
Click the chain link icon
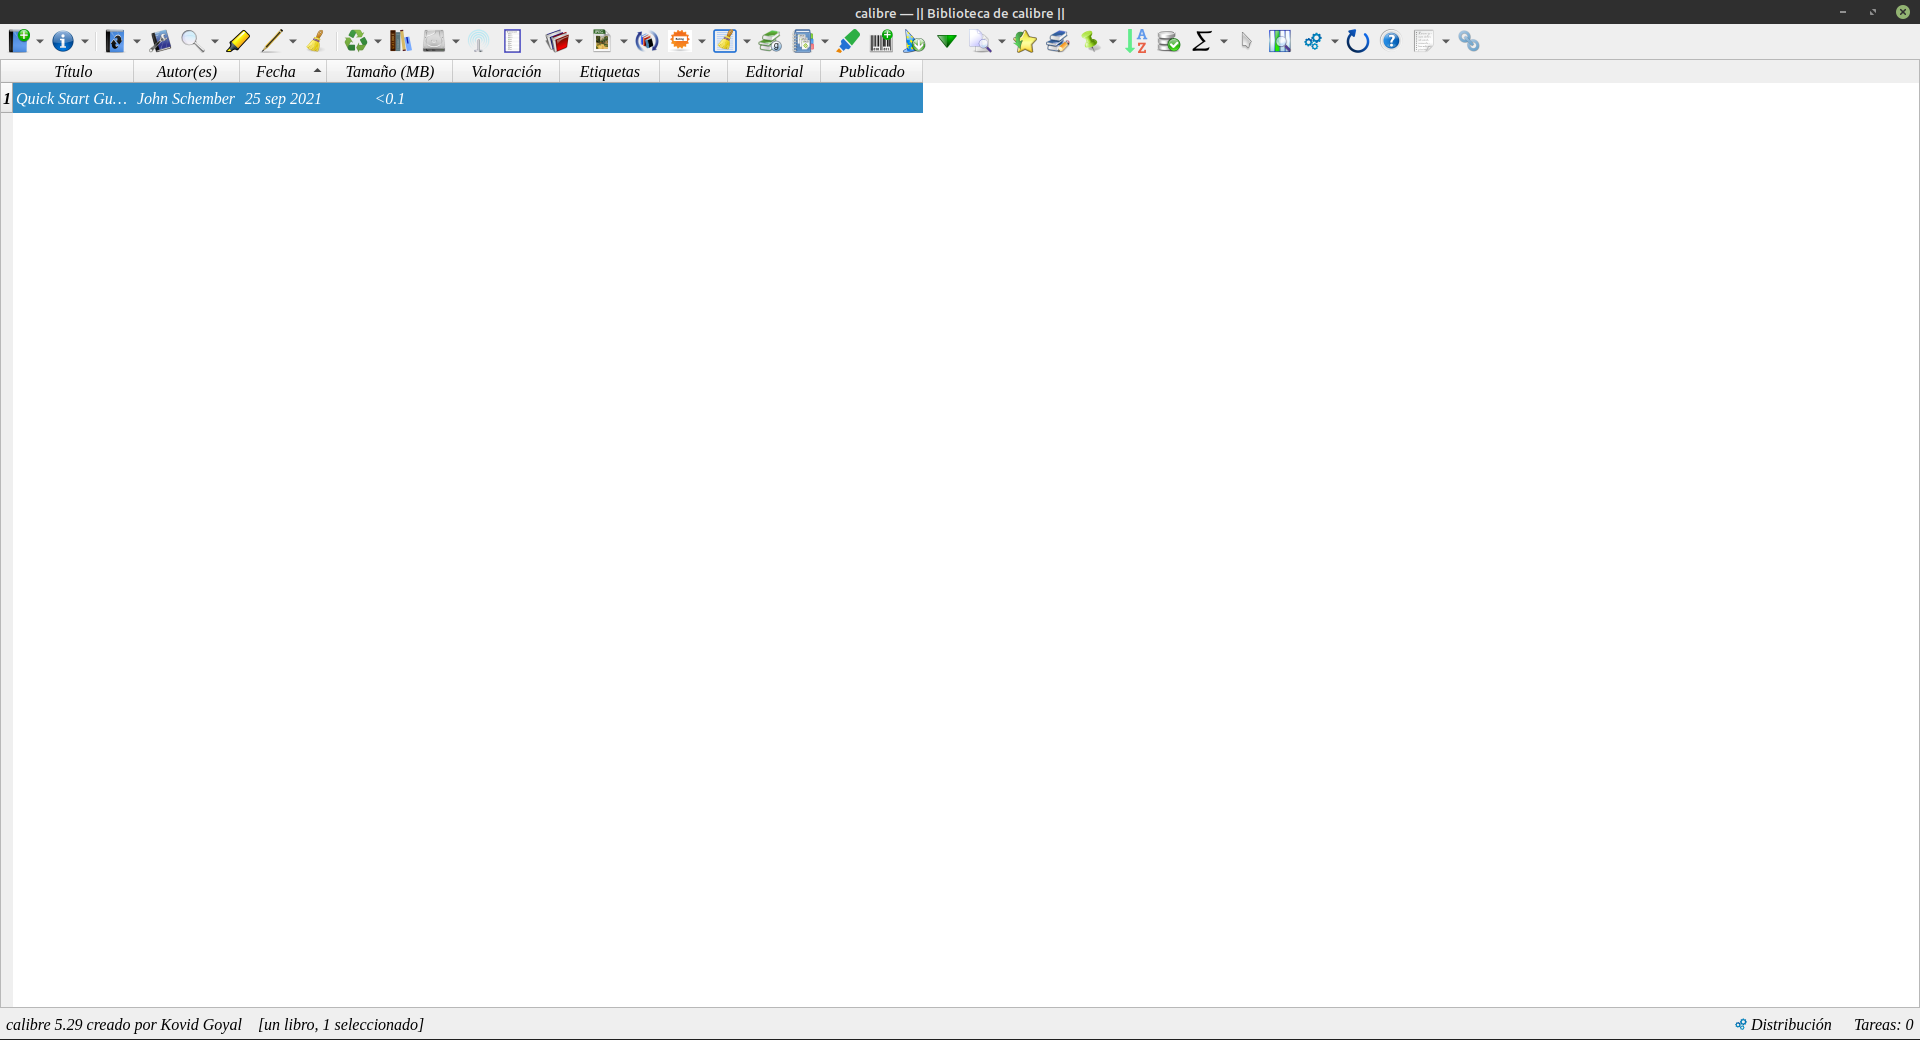(1469, 41)
